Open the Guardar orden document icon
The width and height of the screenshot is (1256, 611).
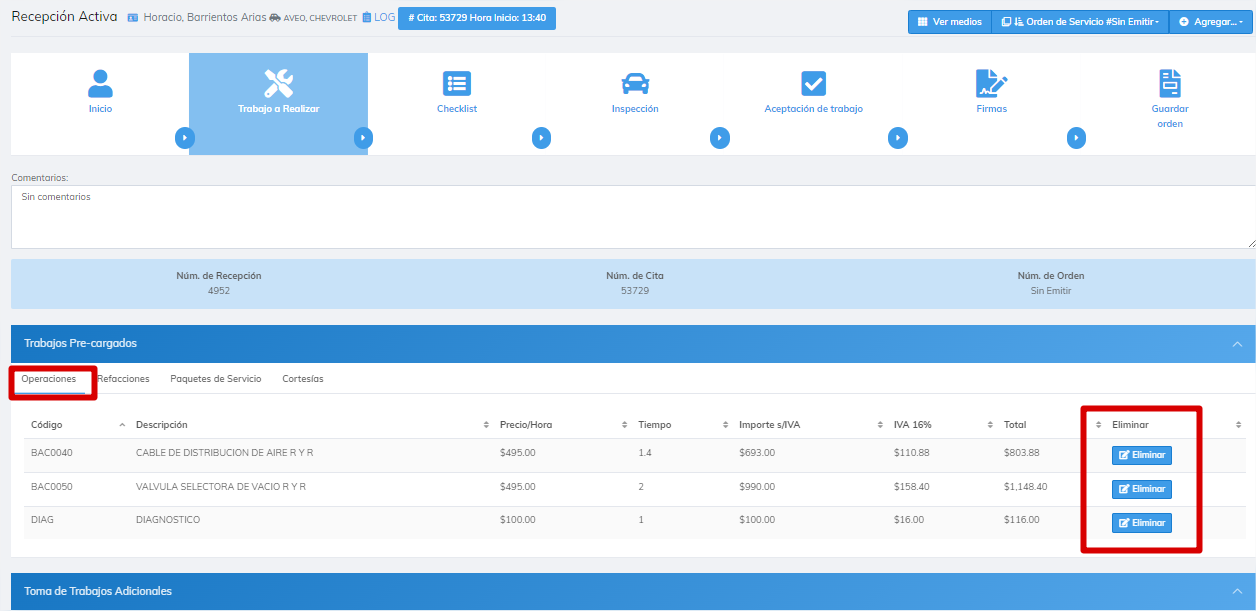pos(1170,83)
